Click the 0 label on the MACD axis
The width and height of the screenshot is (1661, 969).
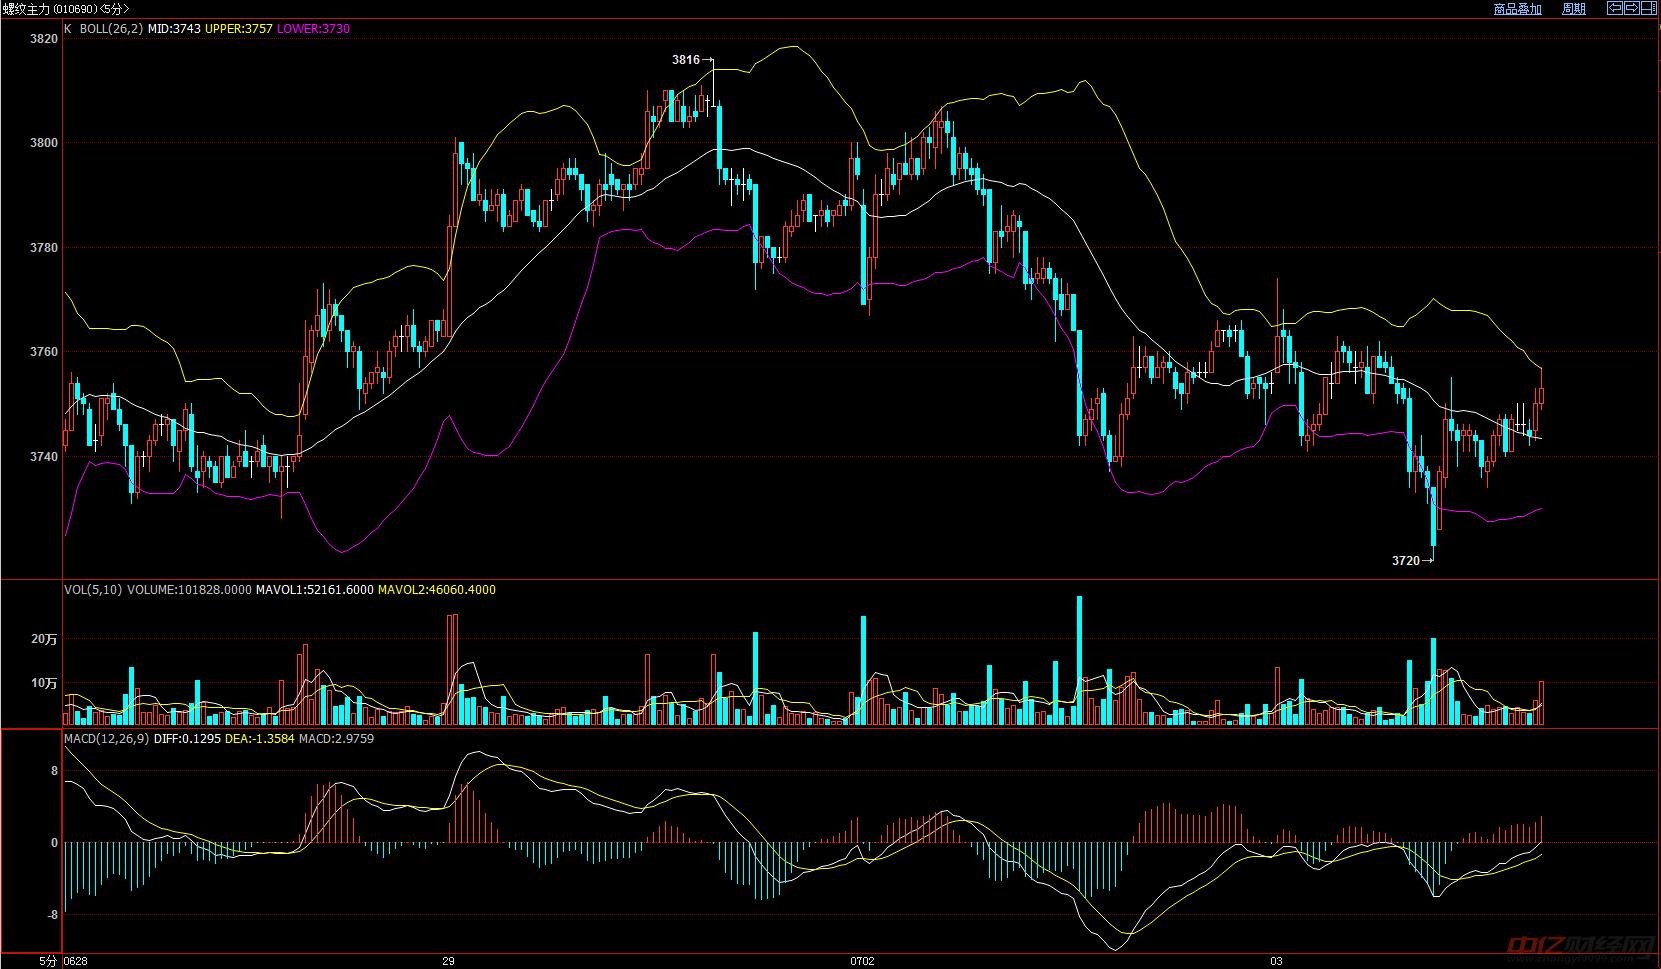(x=54, y=843)
